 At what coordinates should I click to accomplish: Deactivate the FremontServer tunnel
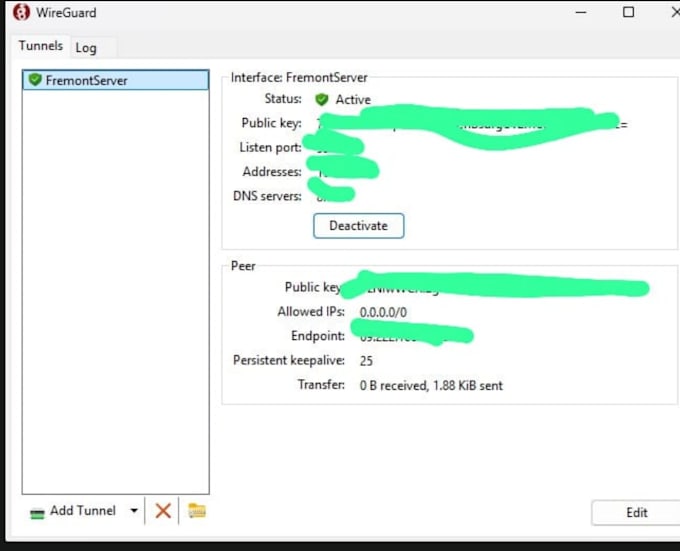point(358,225)
